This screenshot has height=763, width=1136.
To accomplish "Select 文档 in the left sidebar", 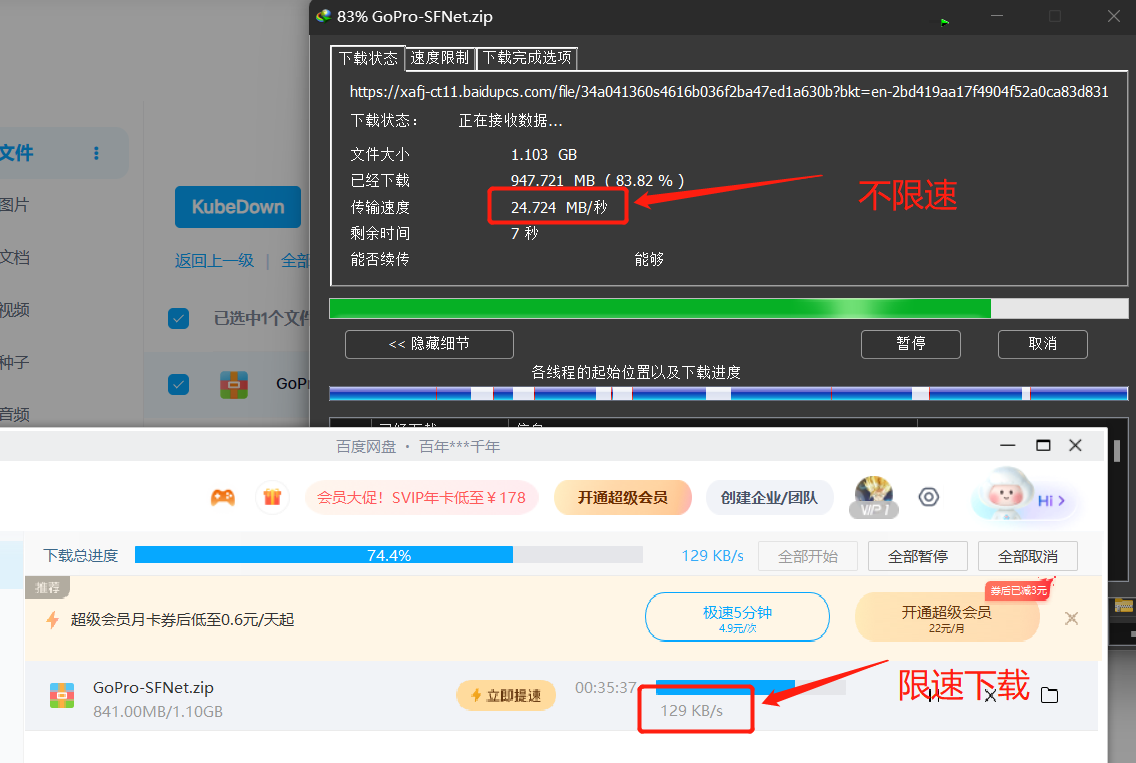I will tap(14, 257).
